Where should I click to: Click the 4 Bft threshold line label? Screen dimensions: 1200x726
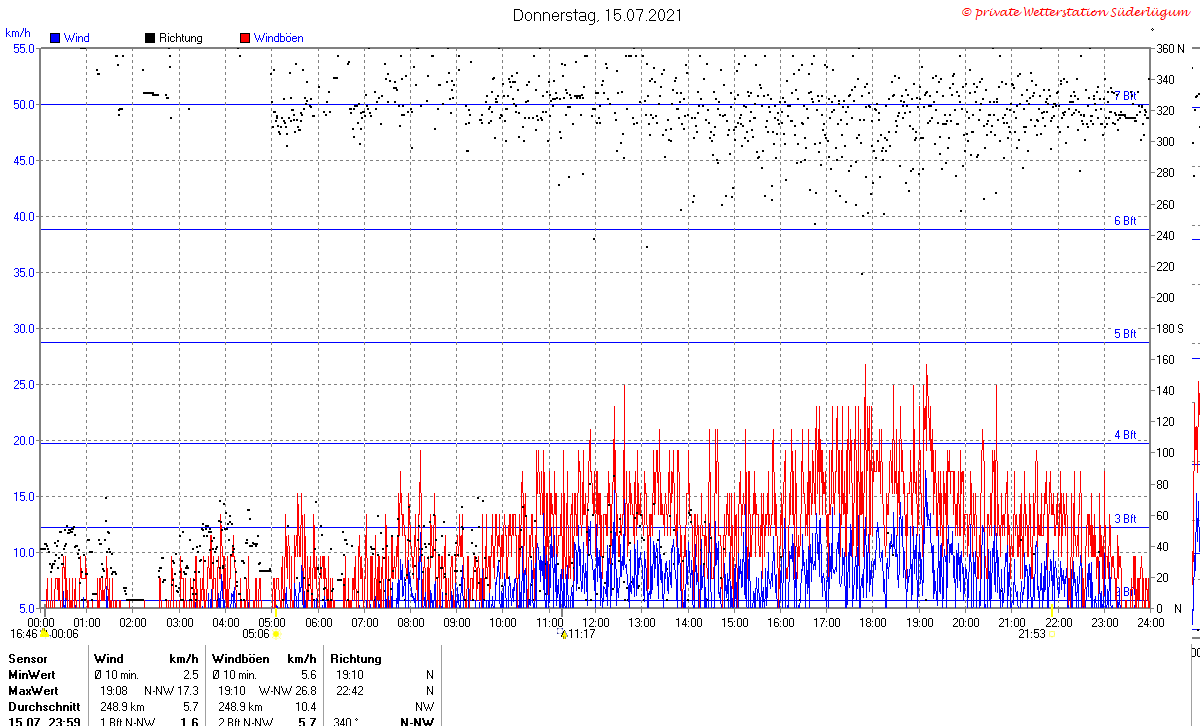[x=1125, y=435]
